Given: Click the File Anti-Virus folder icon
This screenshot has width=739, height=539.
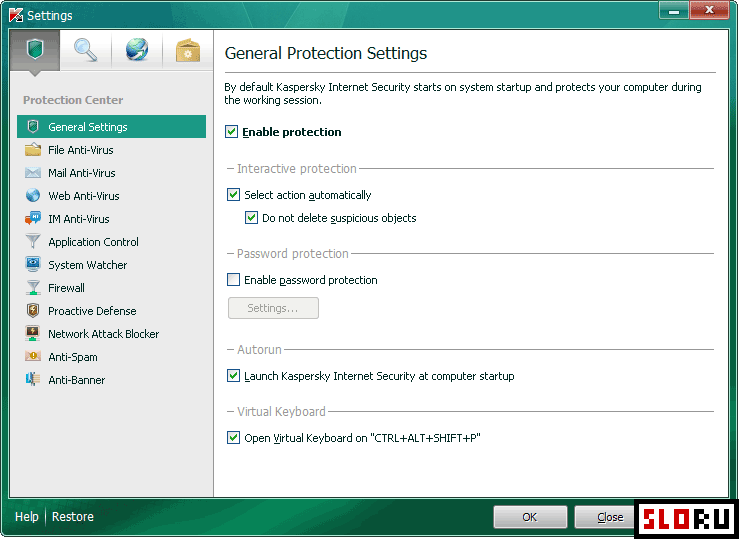Looking at the screenshot, I should tap(33, 149).
